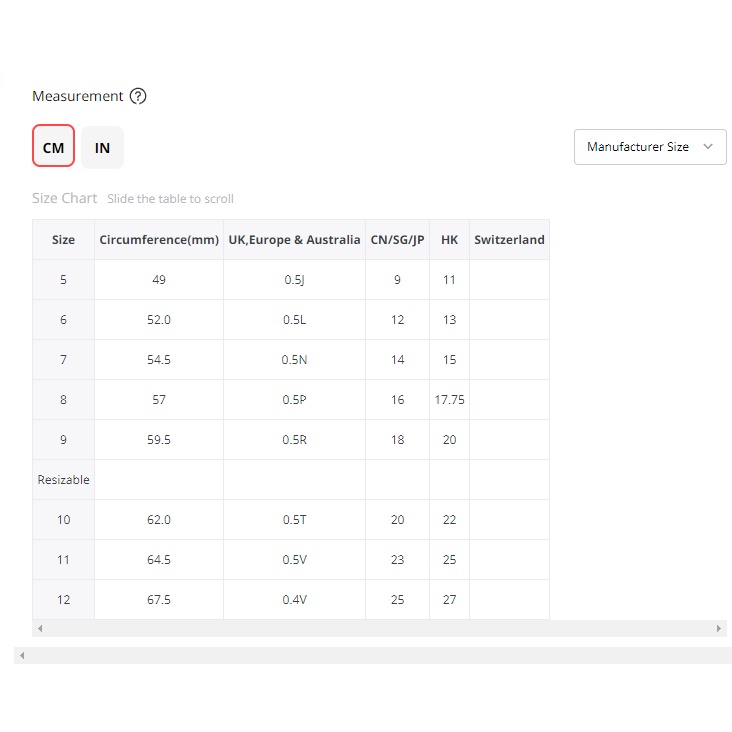Switch measurement units to CM
The height and width of the screenshot is (732, 732).
(x=53, y=147)
